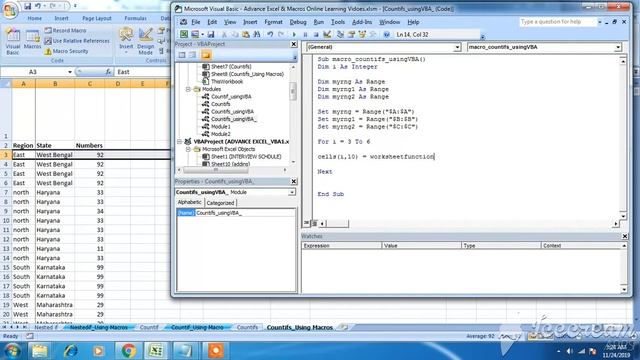Click View Object icon in Project pane

pyautogui.click(x=193, y=55)
